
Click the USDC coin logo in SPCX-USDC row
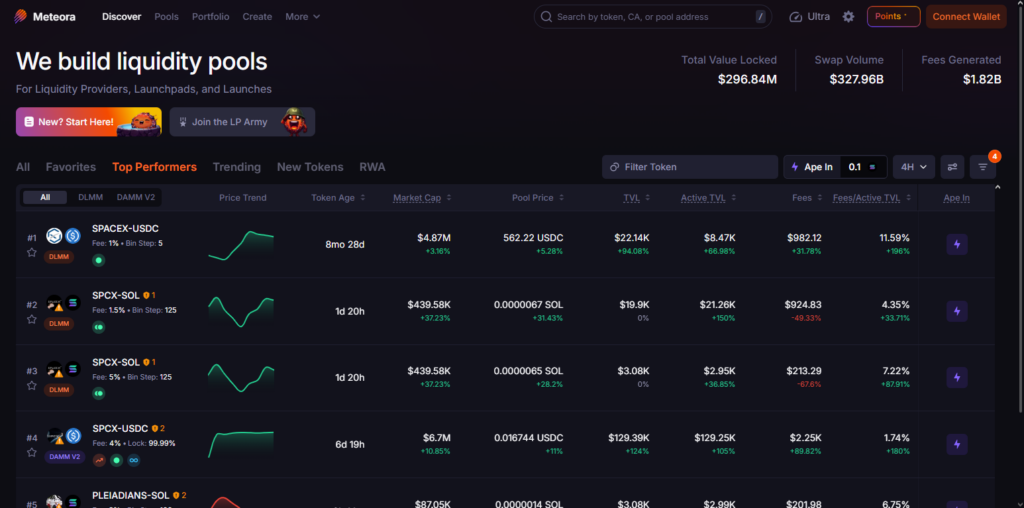pyautogui.click(x=72, y=436)
